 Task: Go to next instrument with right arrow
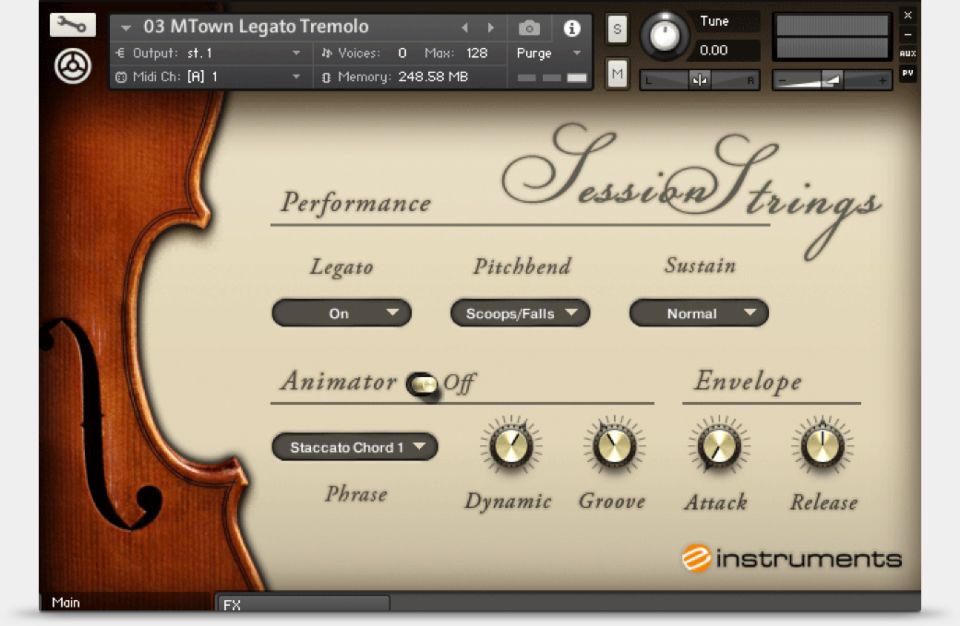(x=490, y=28)
